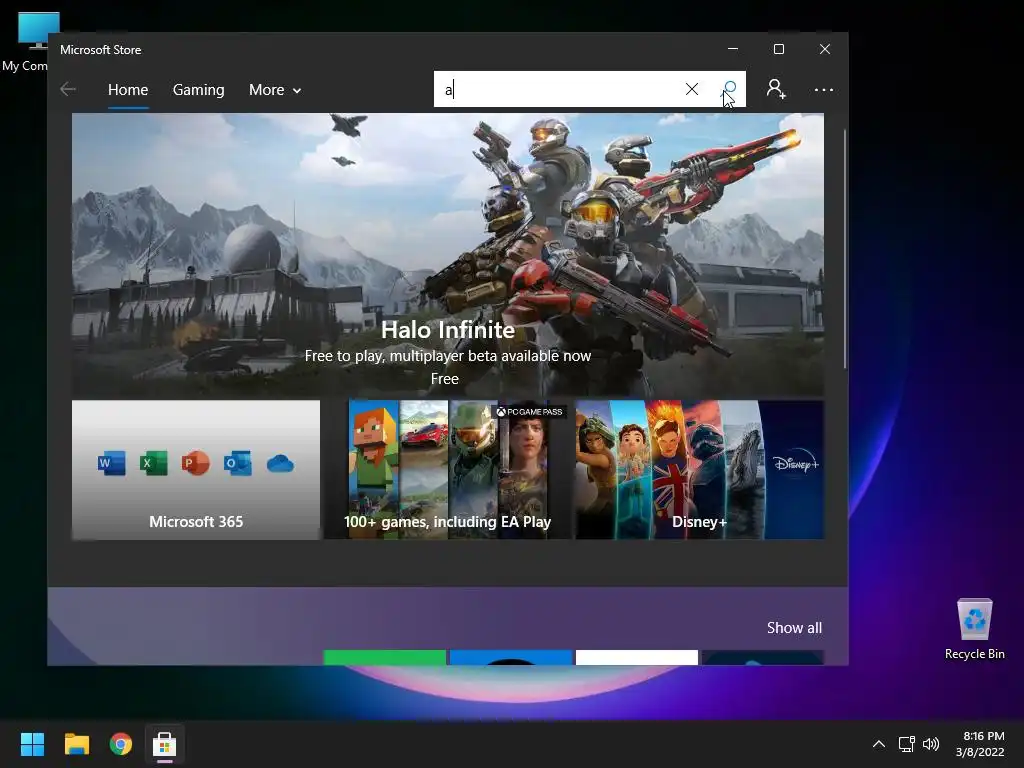Open File Explorer from the taskbar
Screen dimensions: 1024x768
coord(76,744)
